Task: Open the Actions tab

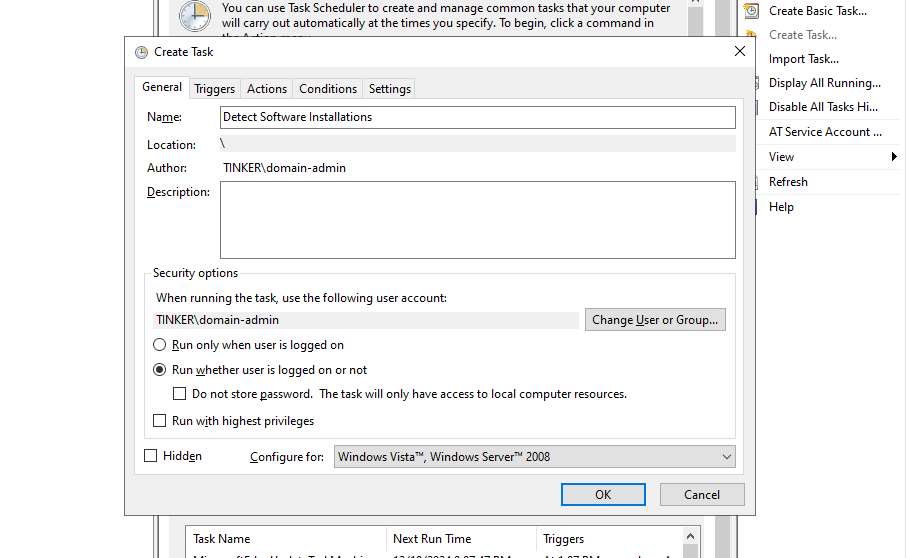Action: pyautogui.click(x=267, y=89)
